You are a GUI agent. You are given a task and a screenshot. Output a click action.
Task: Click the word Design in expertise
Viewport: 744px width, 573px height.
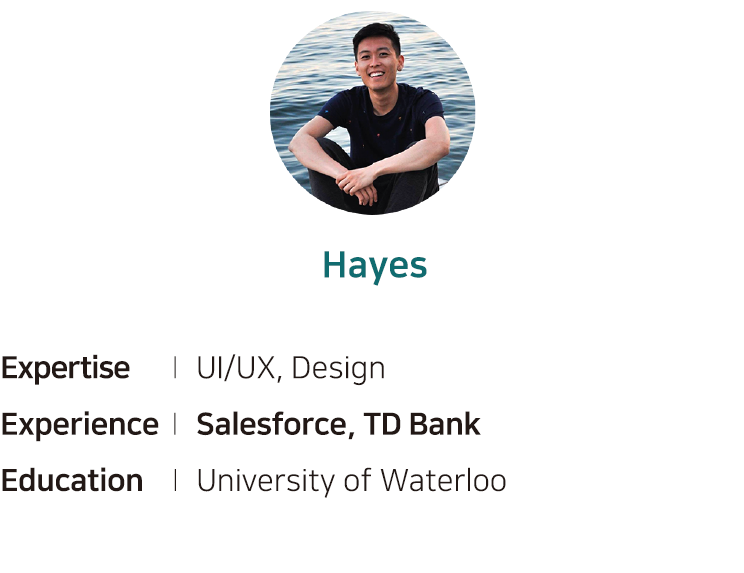click(338, 369)
